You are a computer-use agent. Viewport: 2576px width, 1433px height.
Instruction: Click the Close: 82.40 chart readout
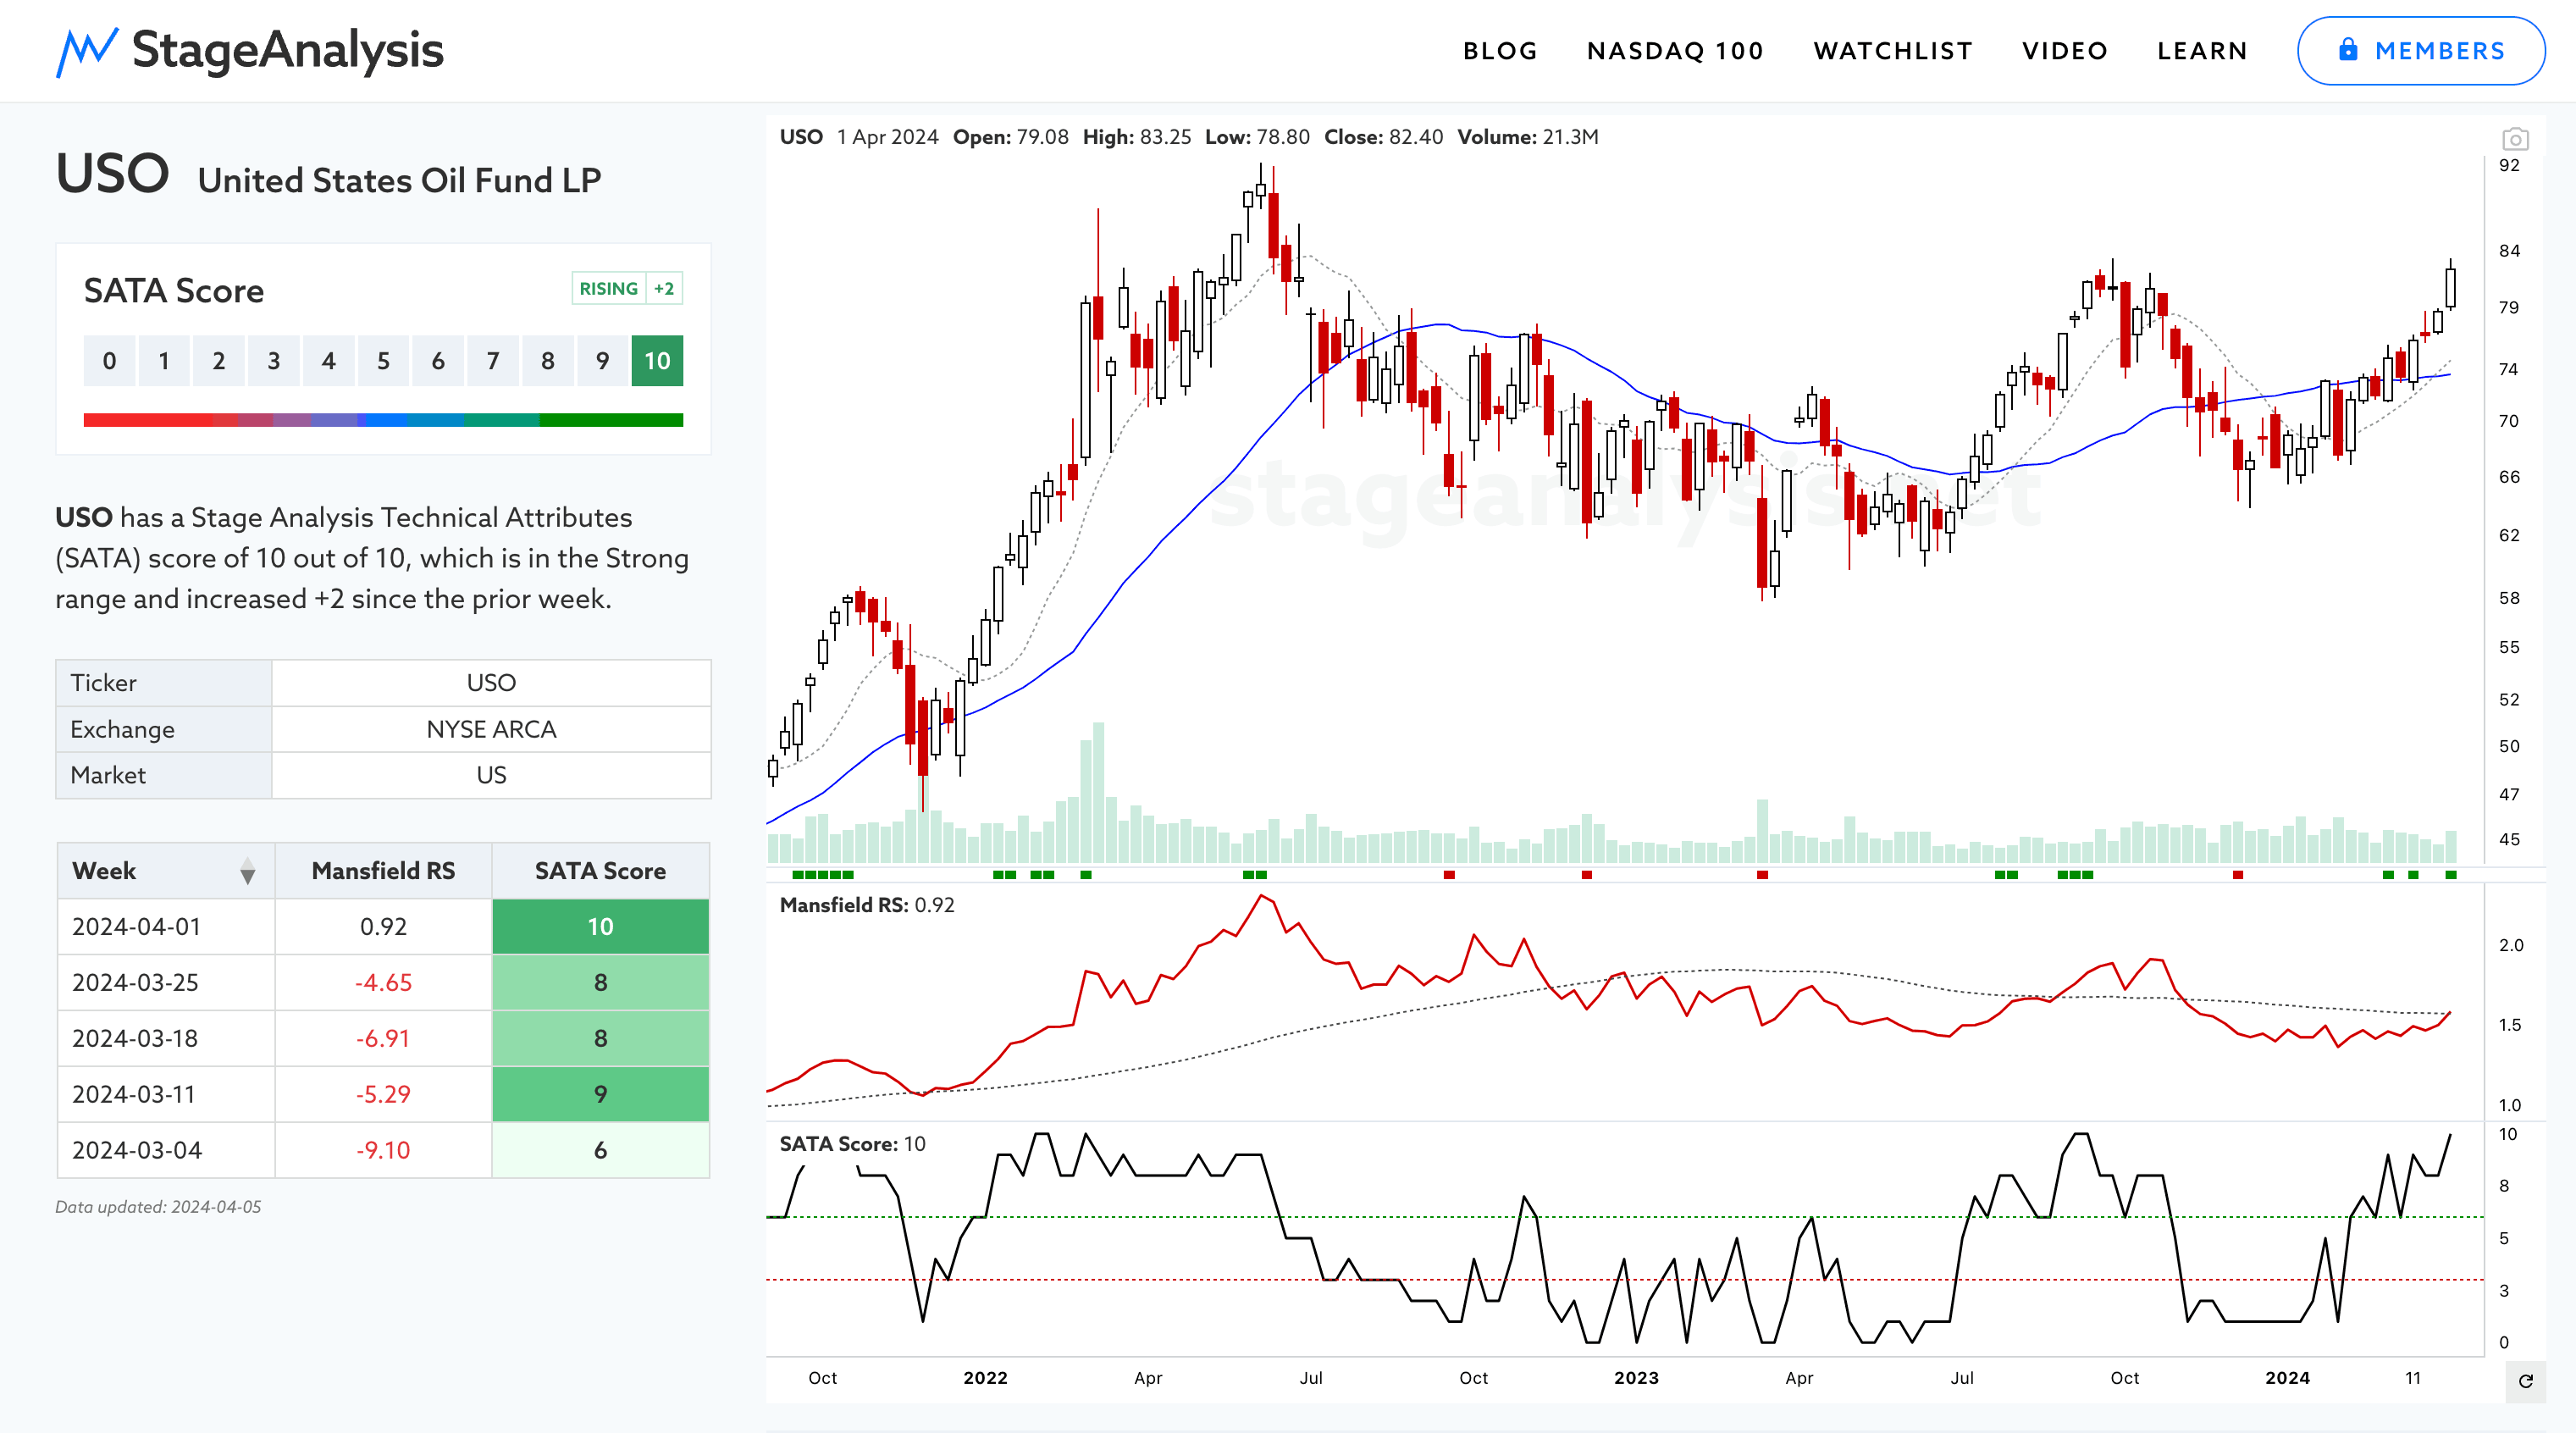click(x=1383, y=137)
